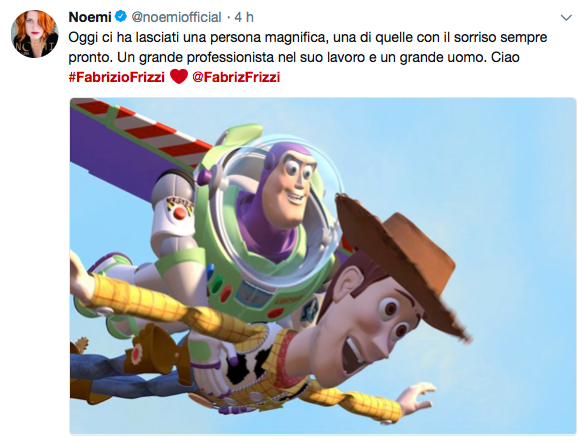
Task: Click the word 'Ciao' in the tweet
Action: (505, 57)
